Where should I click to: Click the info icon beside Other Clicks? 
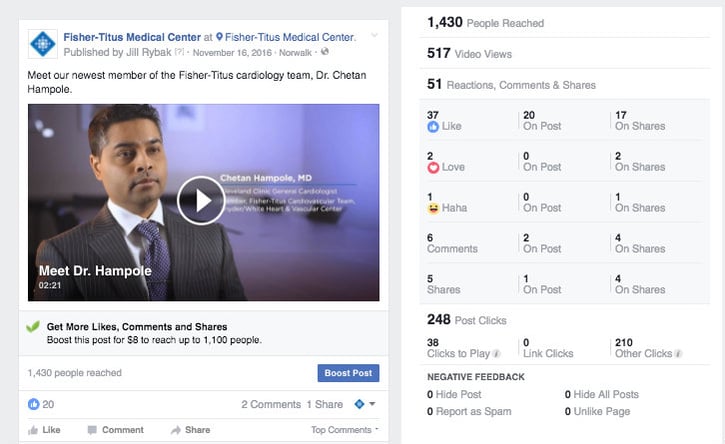click(x=678, y=354)
